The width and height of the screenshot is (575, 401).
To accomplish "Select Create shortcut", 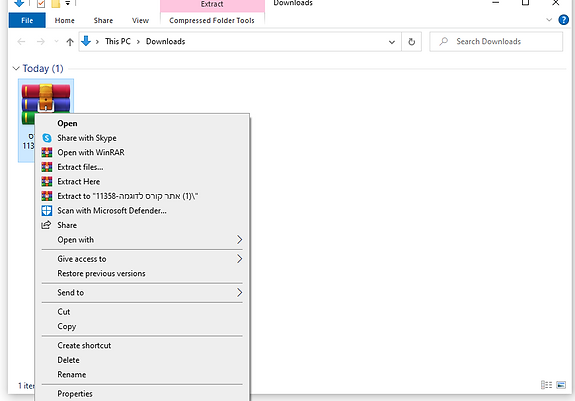I will tap(142, 345).
